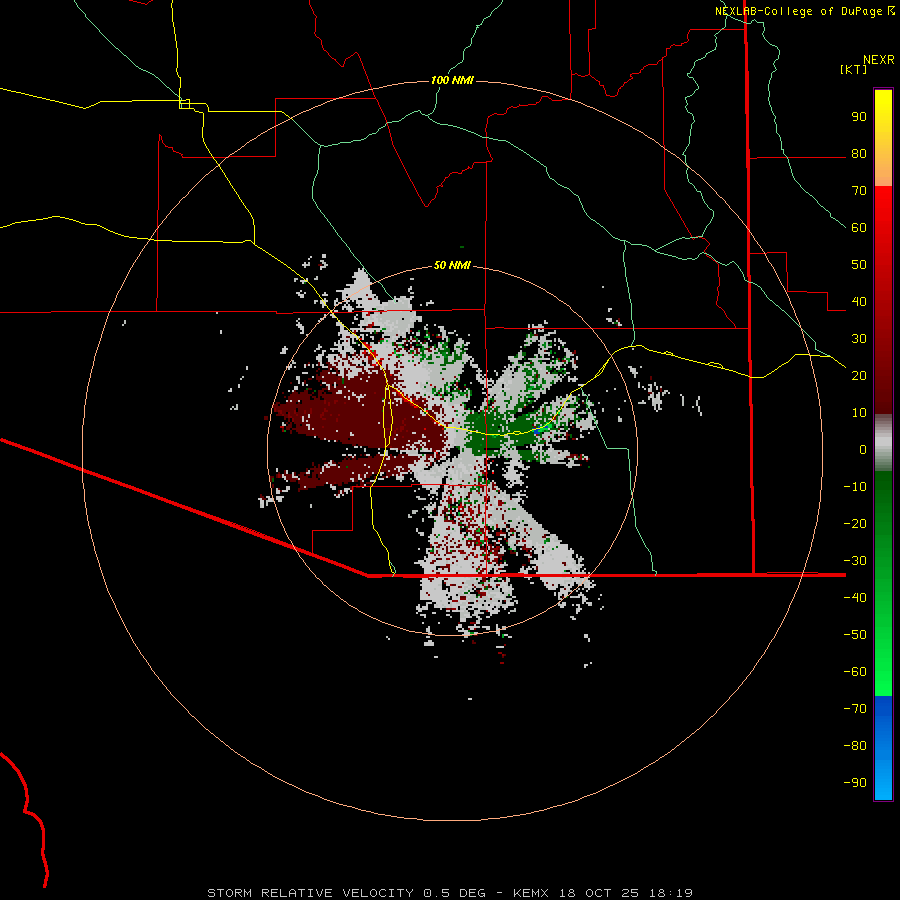Screen dimensions: 900x900
Task: Click the -30 value on velocity scale
Action: (x=855, y=561)
